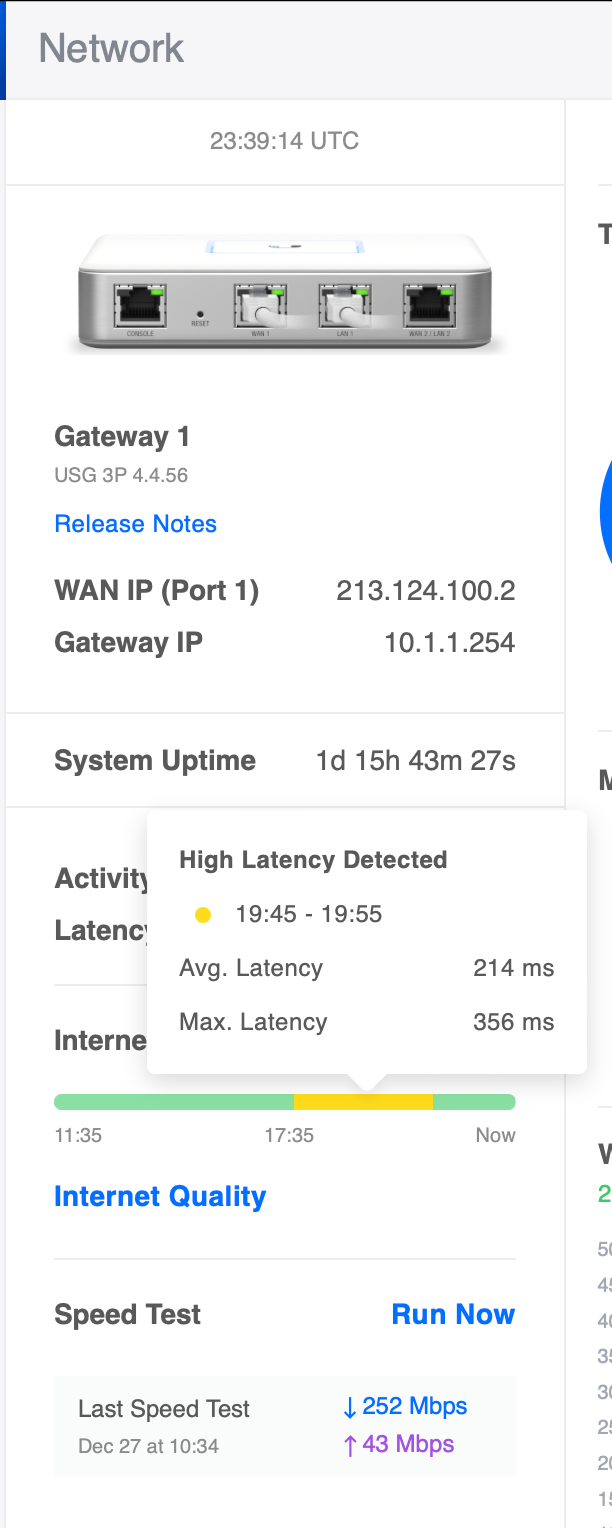
Task: Click the RESET pinhole on the gateway
Action: tap(200, 313)
